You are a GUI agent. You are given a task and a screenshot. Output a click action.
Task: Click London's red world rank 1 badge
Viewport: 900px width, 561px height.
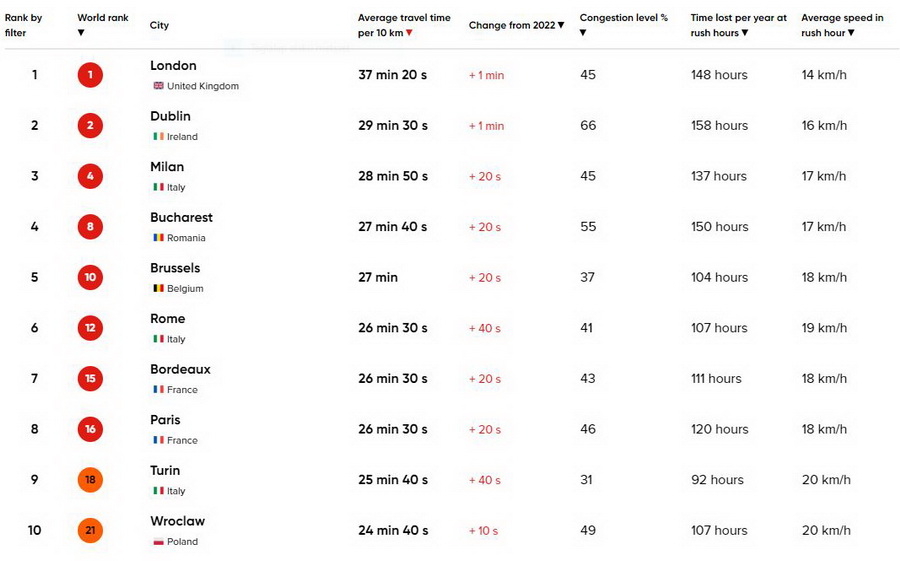coord(90,75)
